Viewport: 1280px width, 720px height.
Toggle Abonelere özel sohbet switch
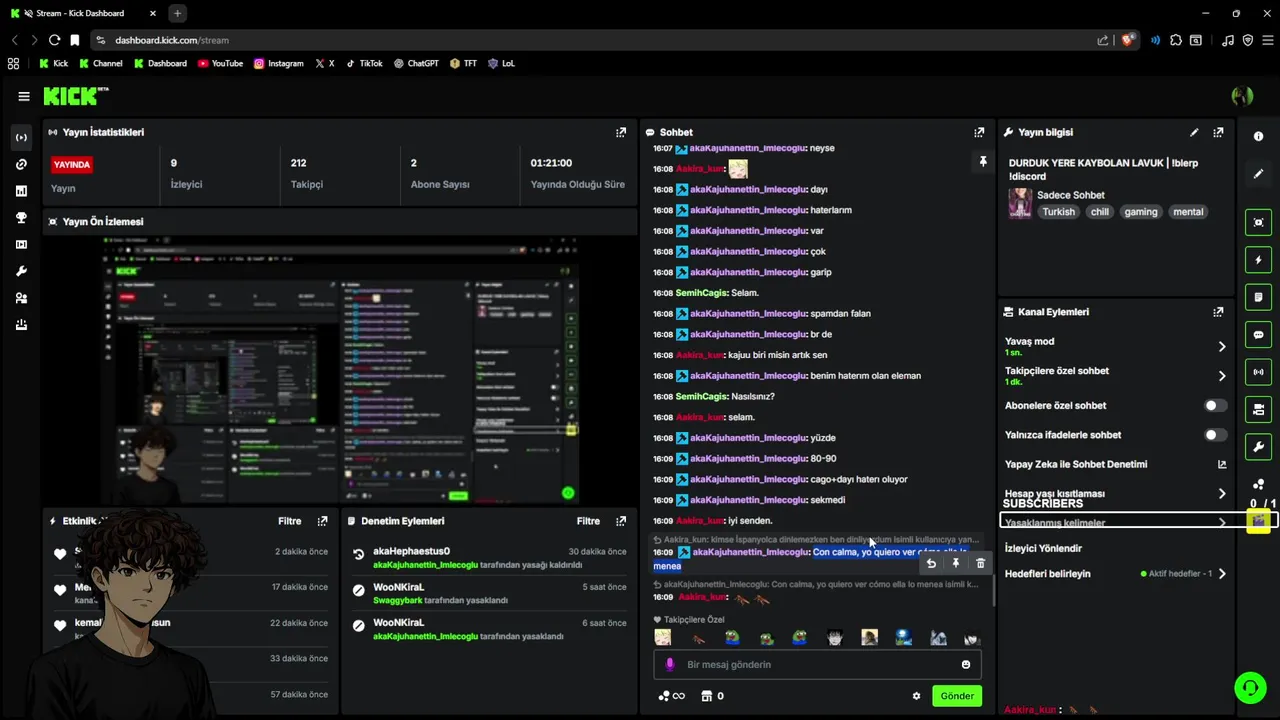pos(1215,406)
